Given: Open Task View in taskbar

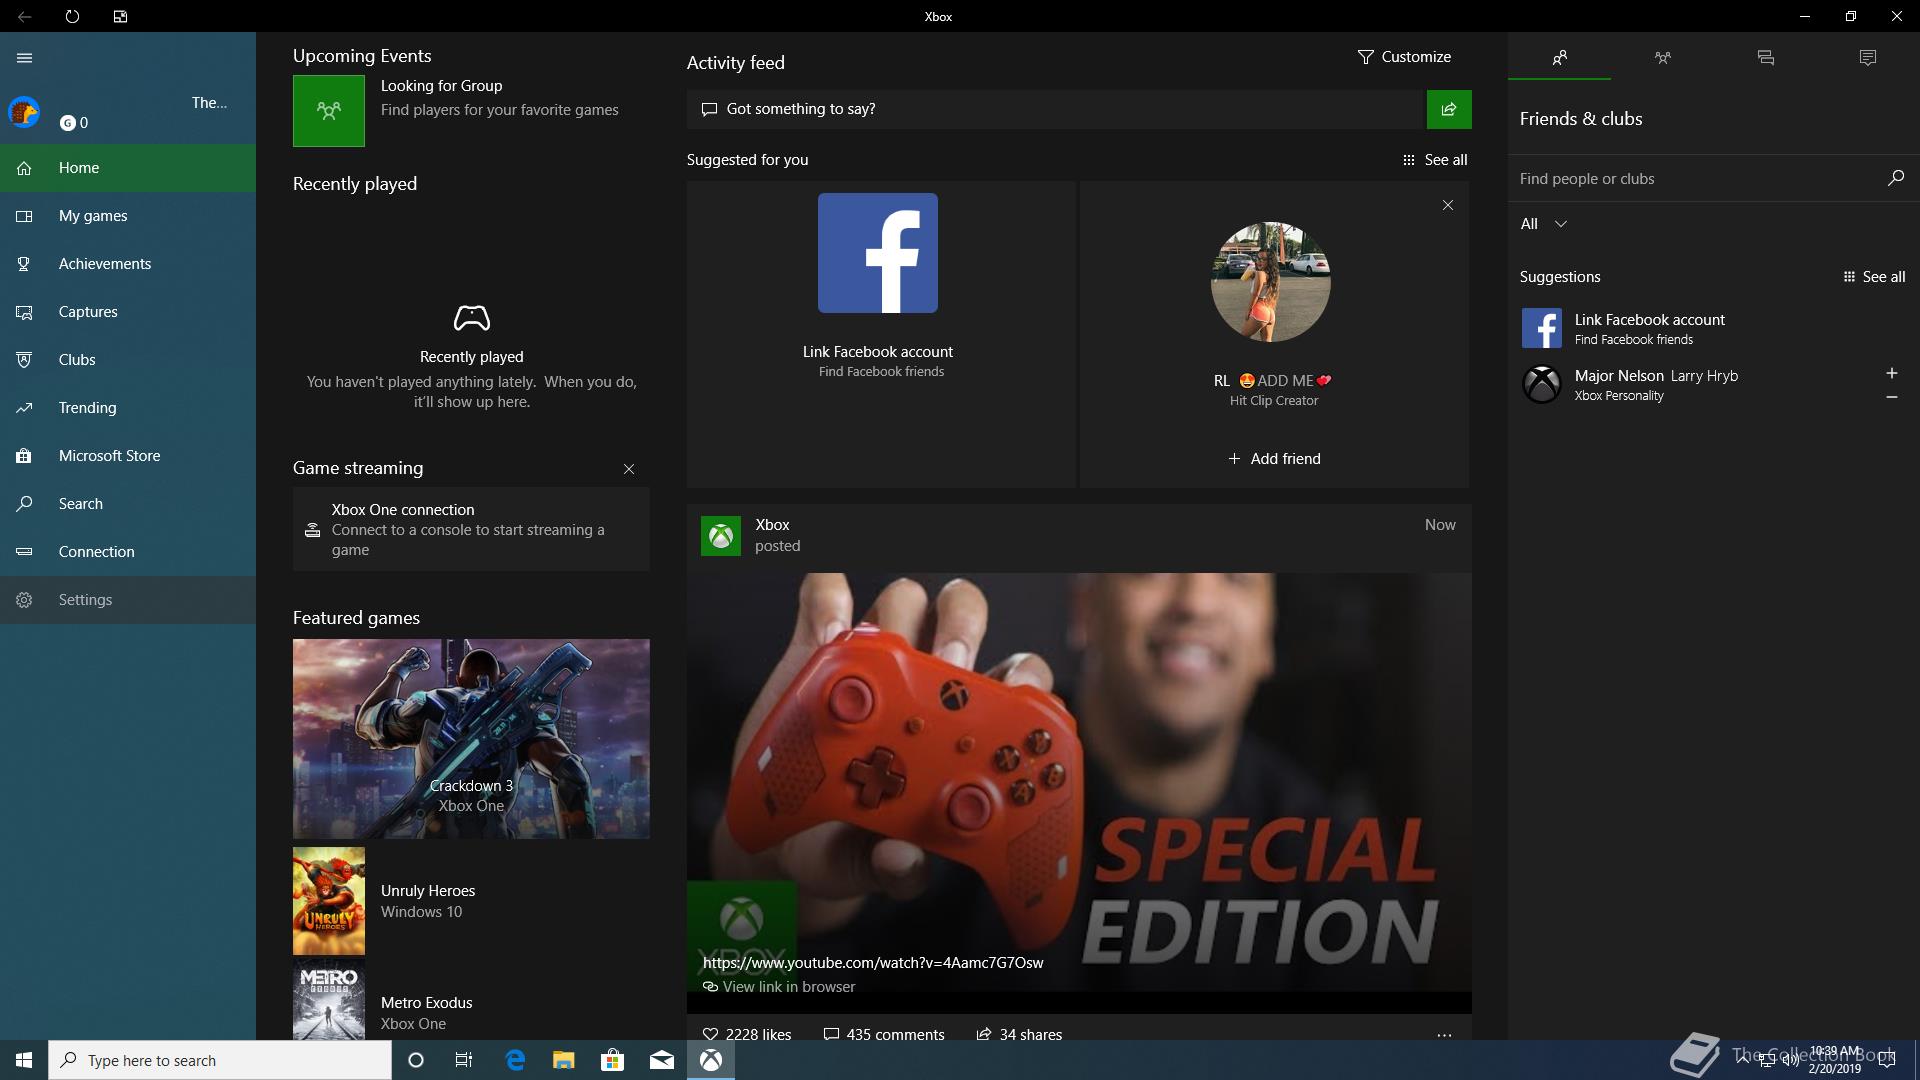Looking at the screenshot, I should (x=464, y=1060).
